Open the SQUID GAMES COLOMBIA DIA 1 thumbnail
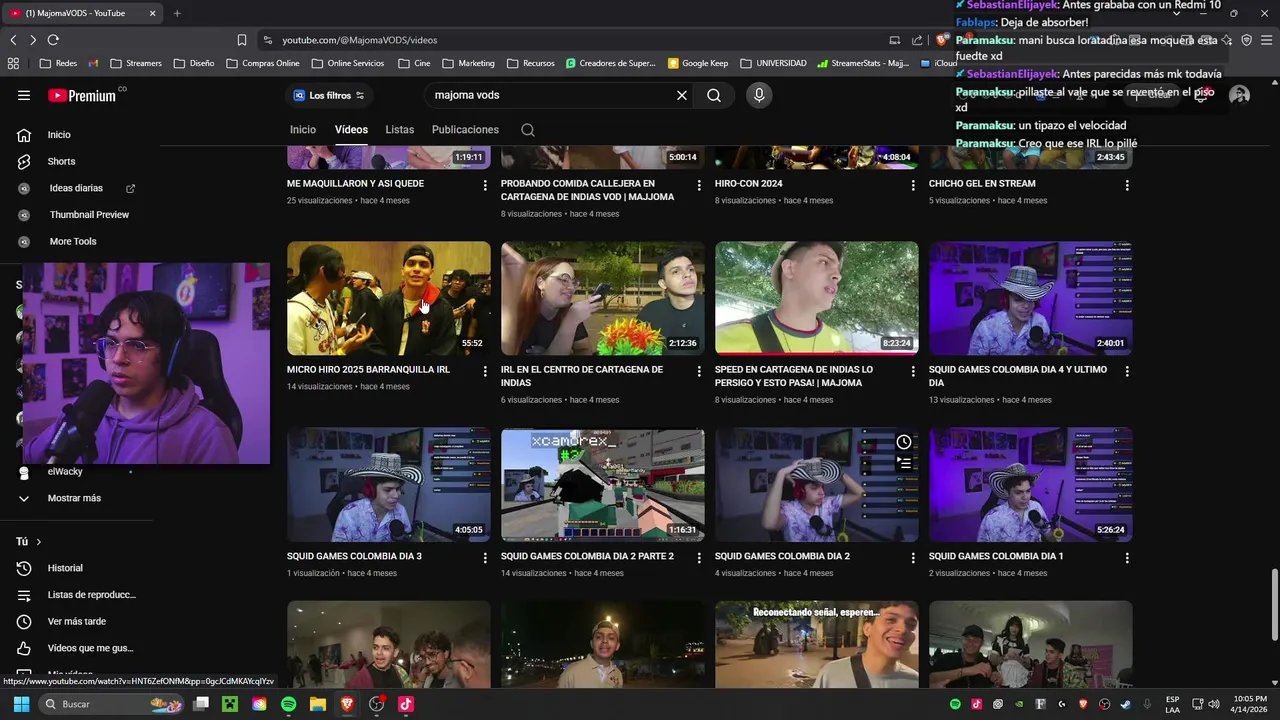The width and height of the screenshot is (1280, 720). (x=1031, y=485)
